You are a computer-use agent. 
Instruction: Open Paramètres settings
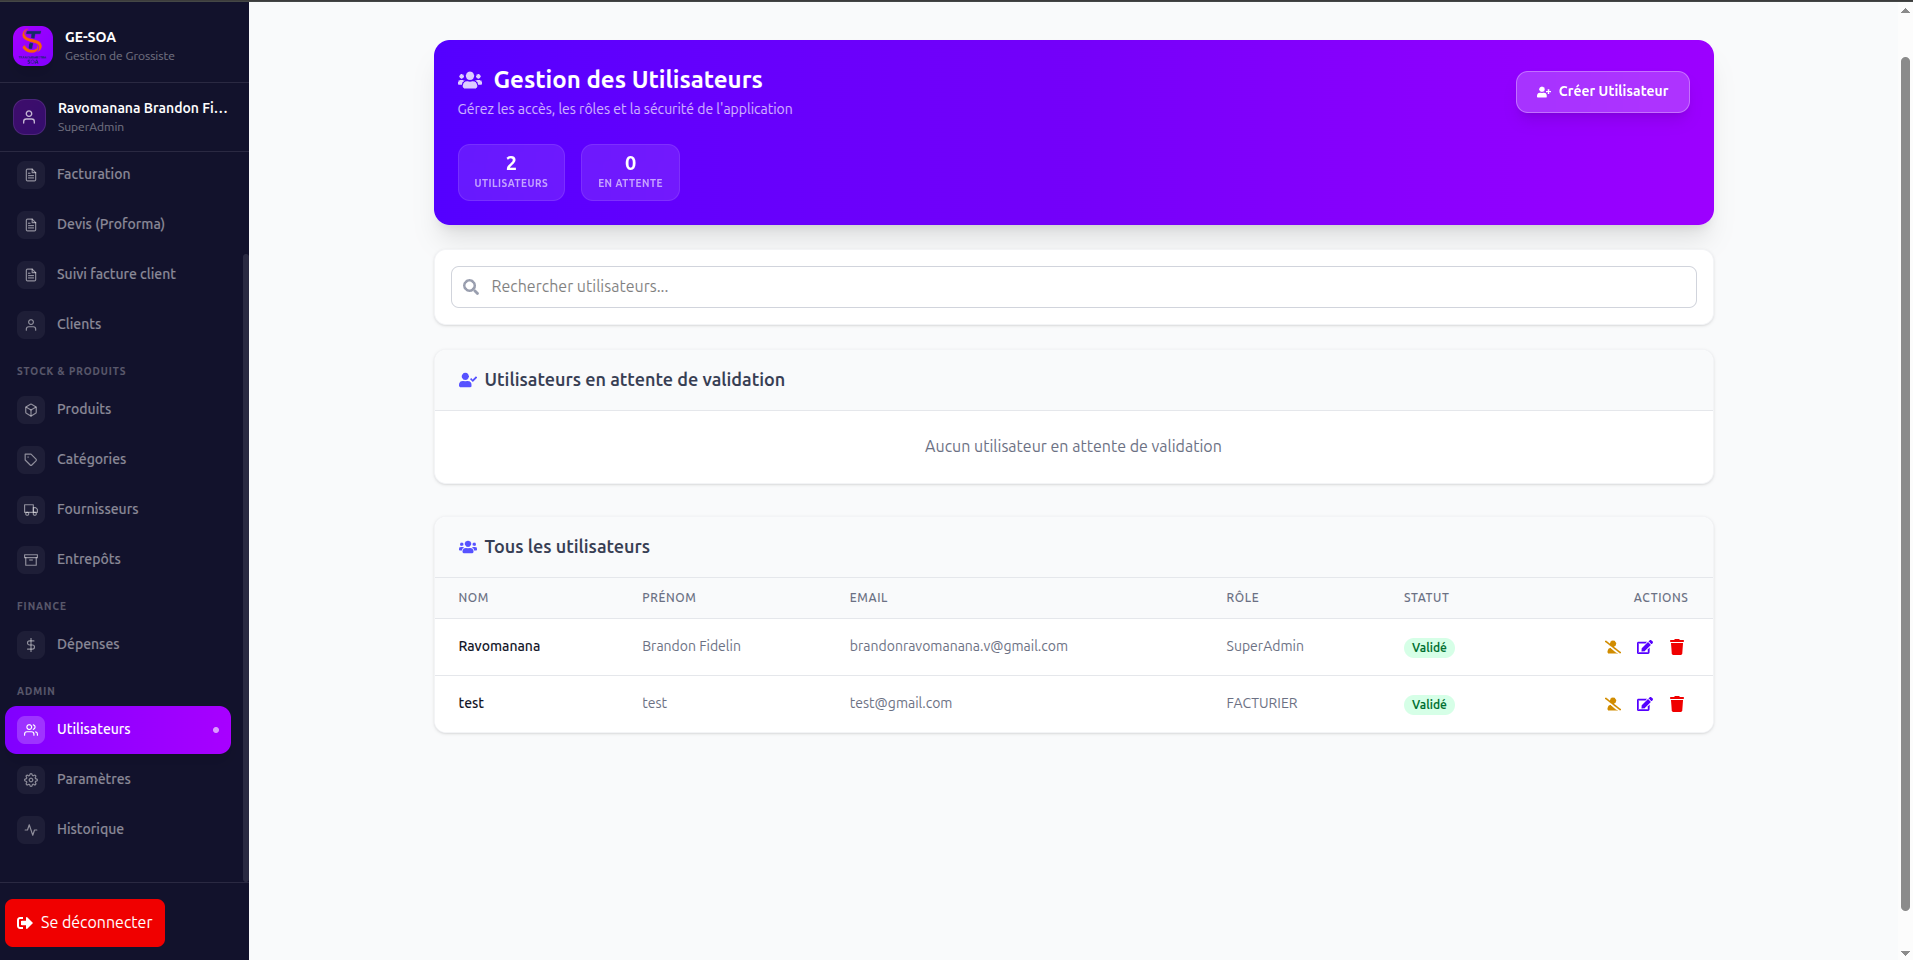coord(118,780)
